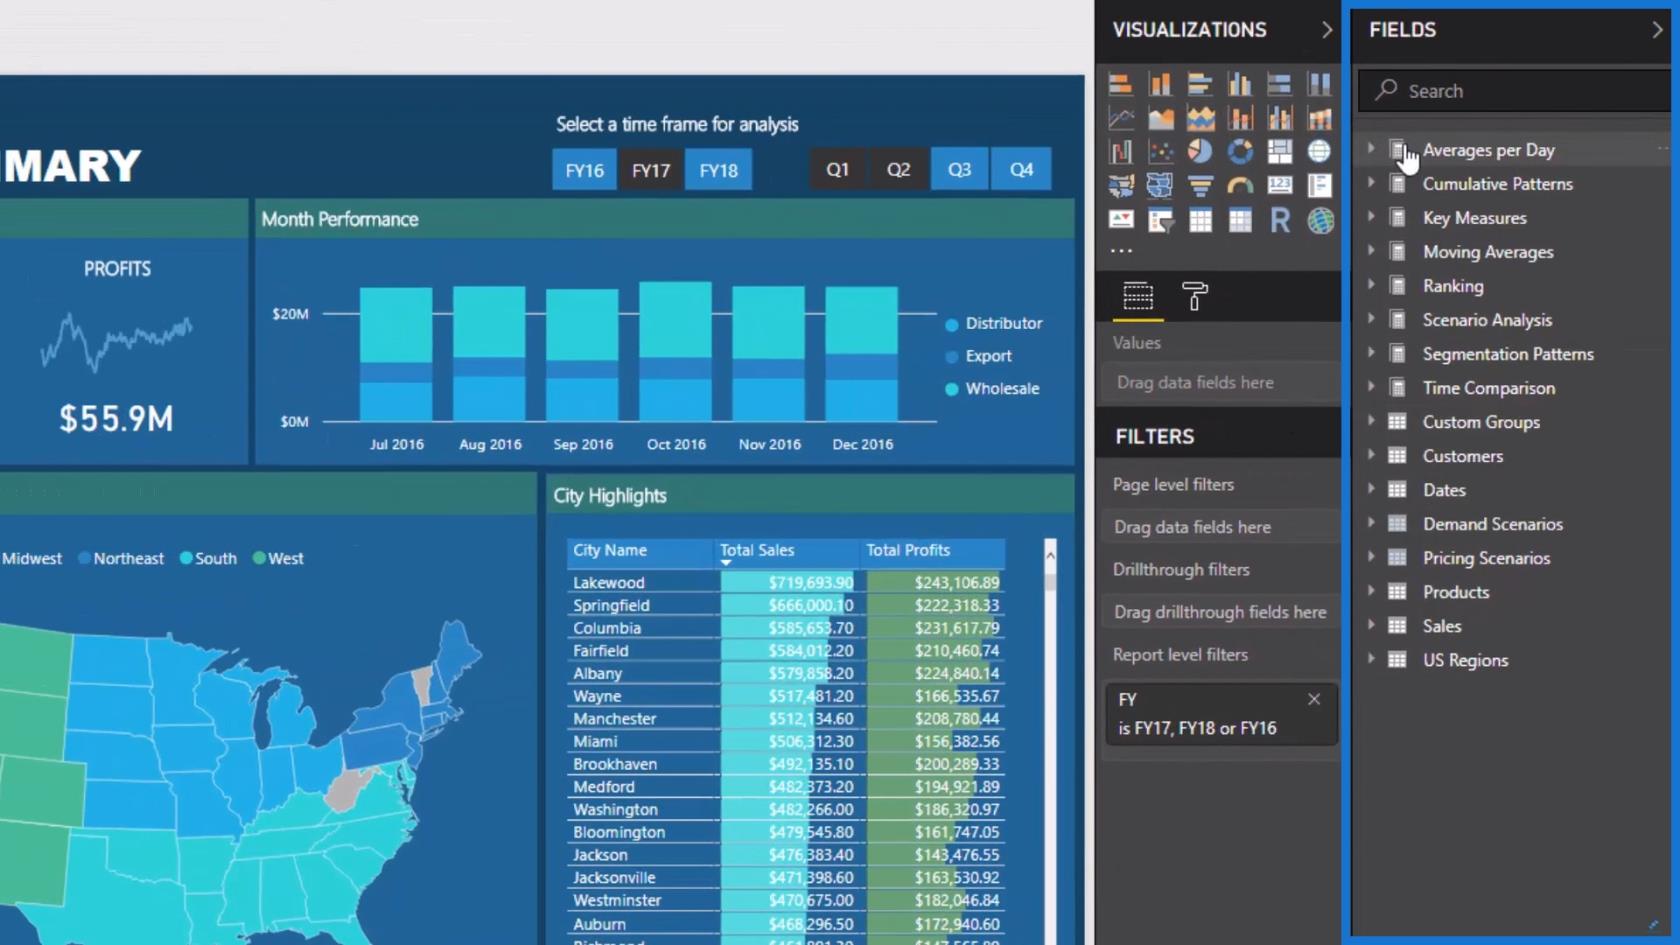Viewport: 1680px width, 945px height.
Task: Select the map globe visual
Action: [1320, 152]
